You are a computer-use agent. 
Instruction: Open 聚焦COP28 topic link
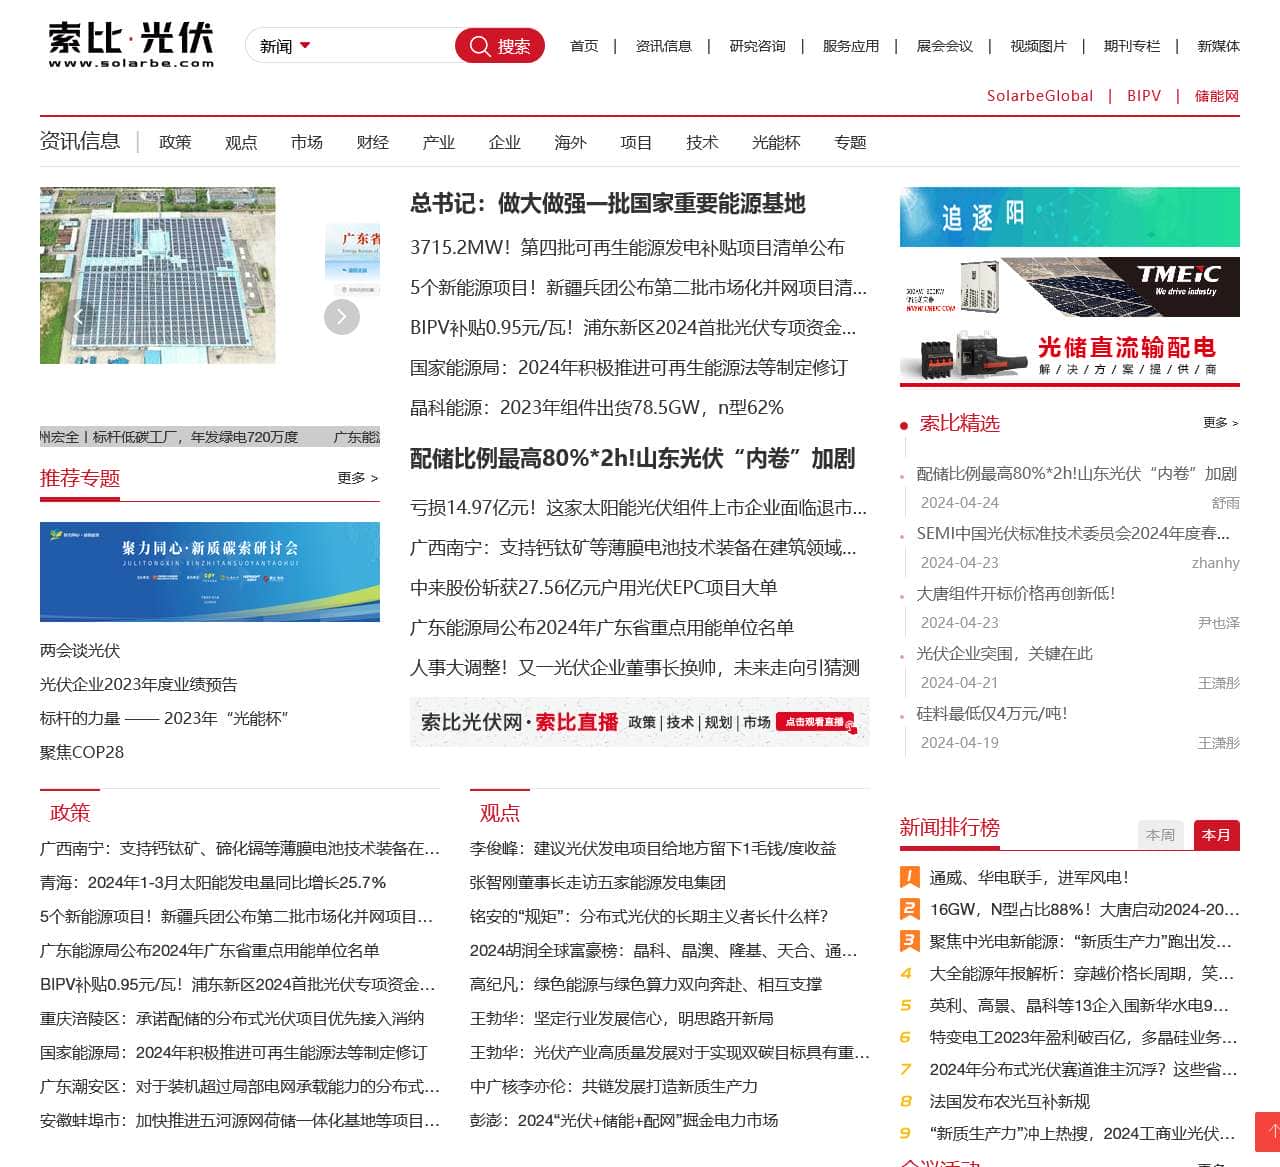pyautogui.click(x=82, y=753)
